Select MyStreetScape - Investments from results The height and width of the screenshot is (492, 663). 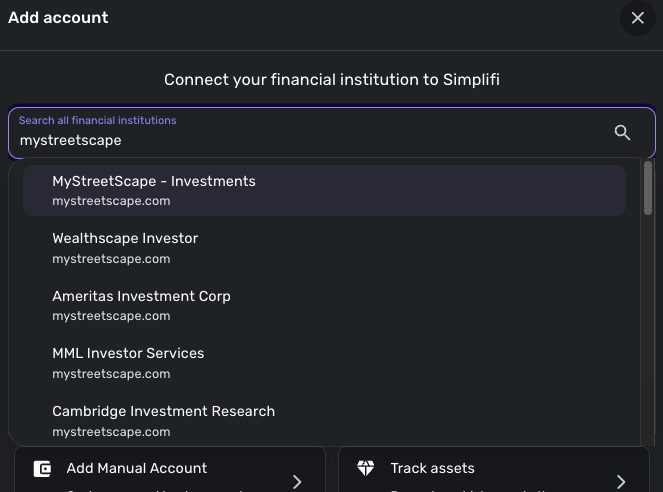tap(154, 181)
